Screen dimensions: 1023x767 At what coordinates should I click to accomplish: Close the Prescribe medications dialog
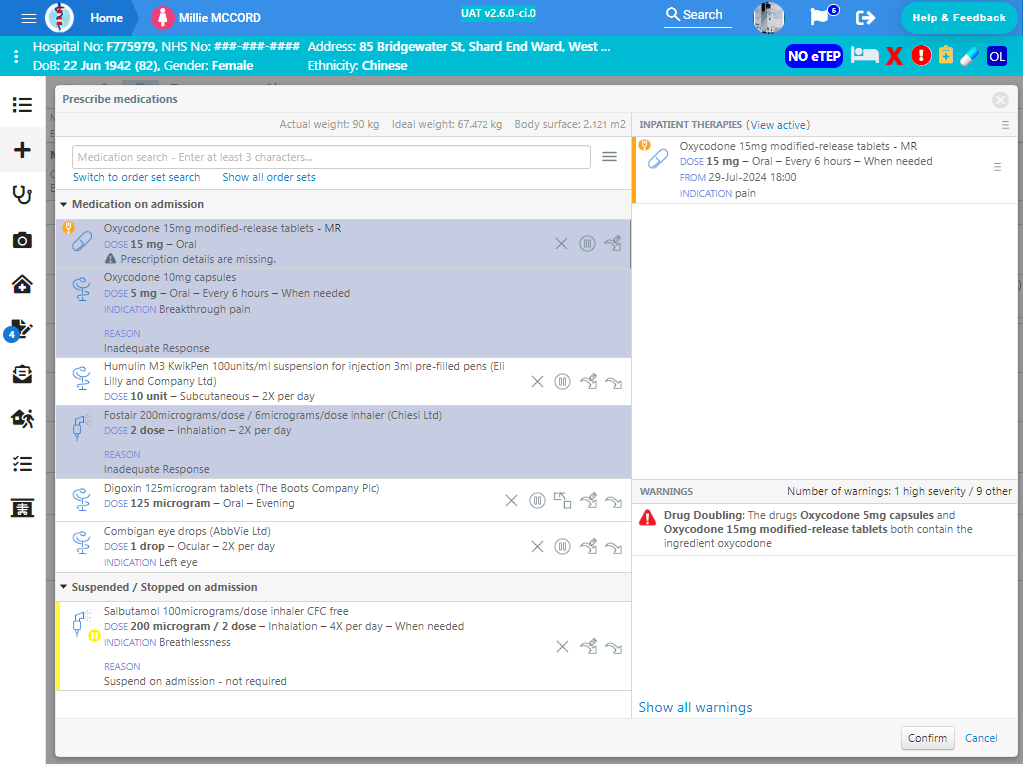click(x=1000, y=100)
